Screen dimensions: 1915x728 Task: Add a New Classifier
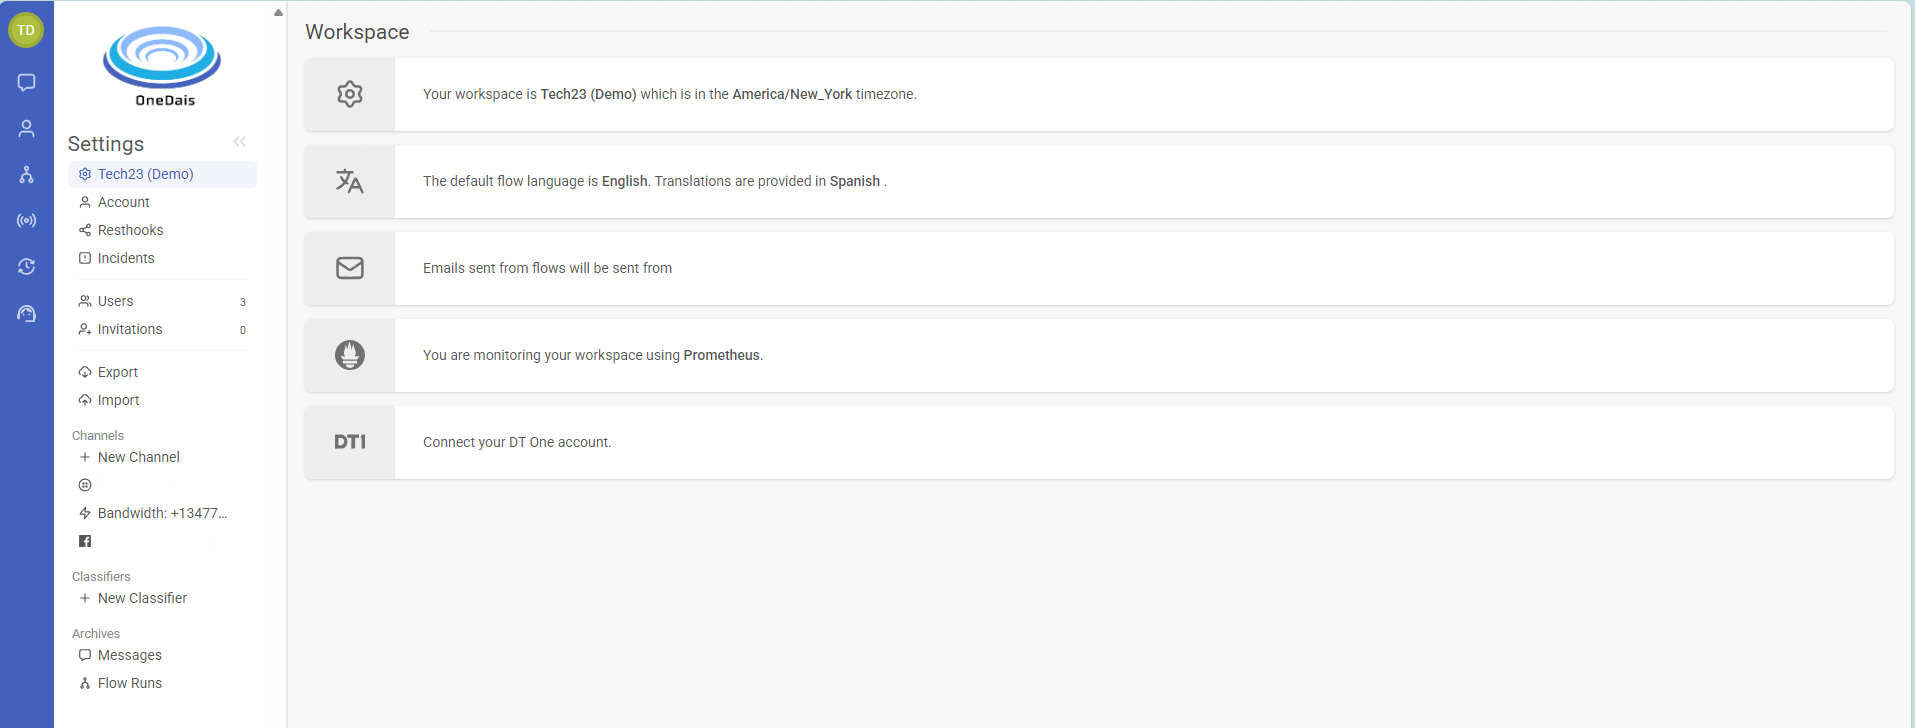click(142, 598)
